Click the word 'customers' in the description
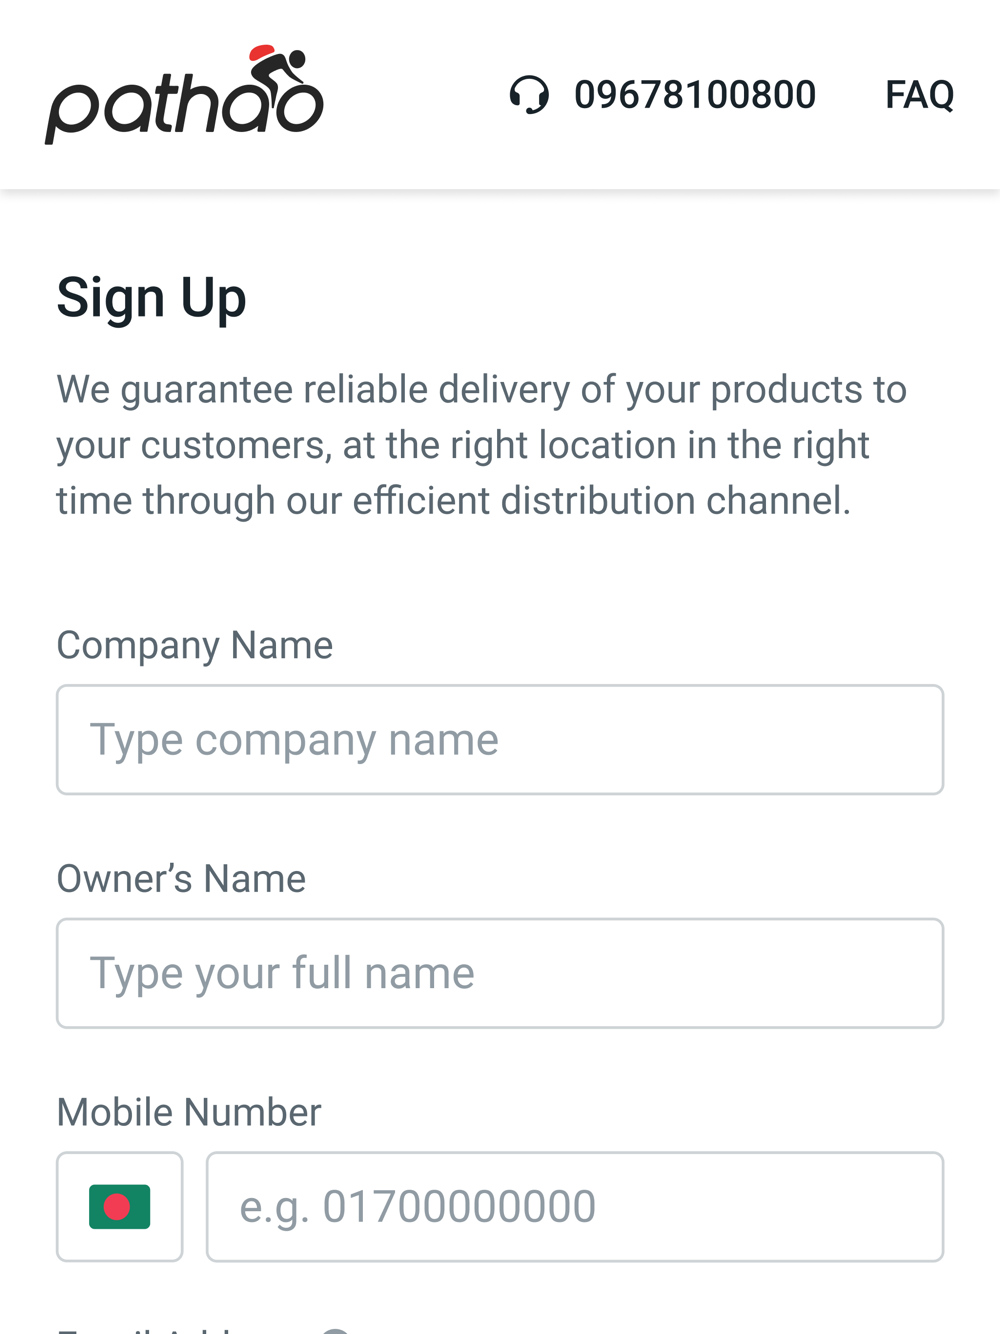 pos(236,446)
